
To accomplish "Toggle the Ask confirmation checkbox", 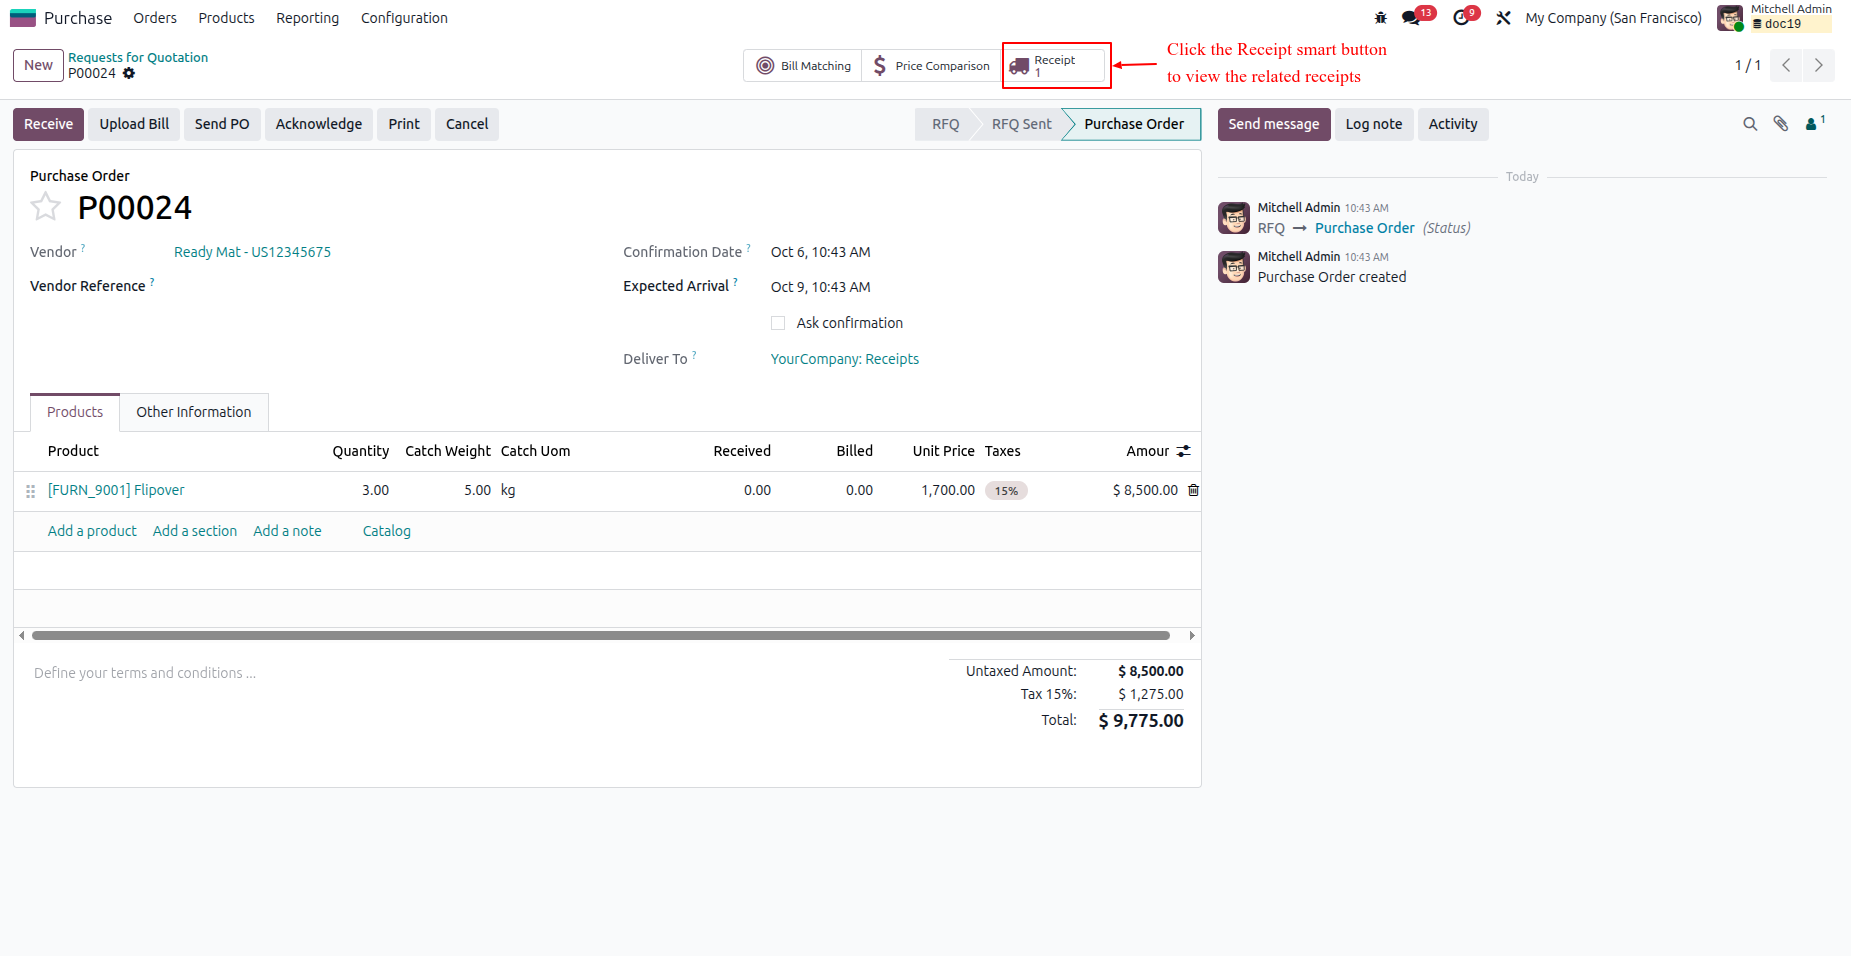I will pyautogui.click(x=778, y=323).
